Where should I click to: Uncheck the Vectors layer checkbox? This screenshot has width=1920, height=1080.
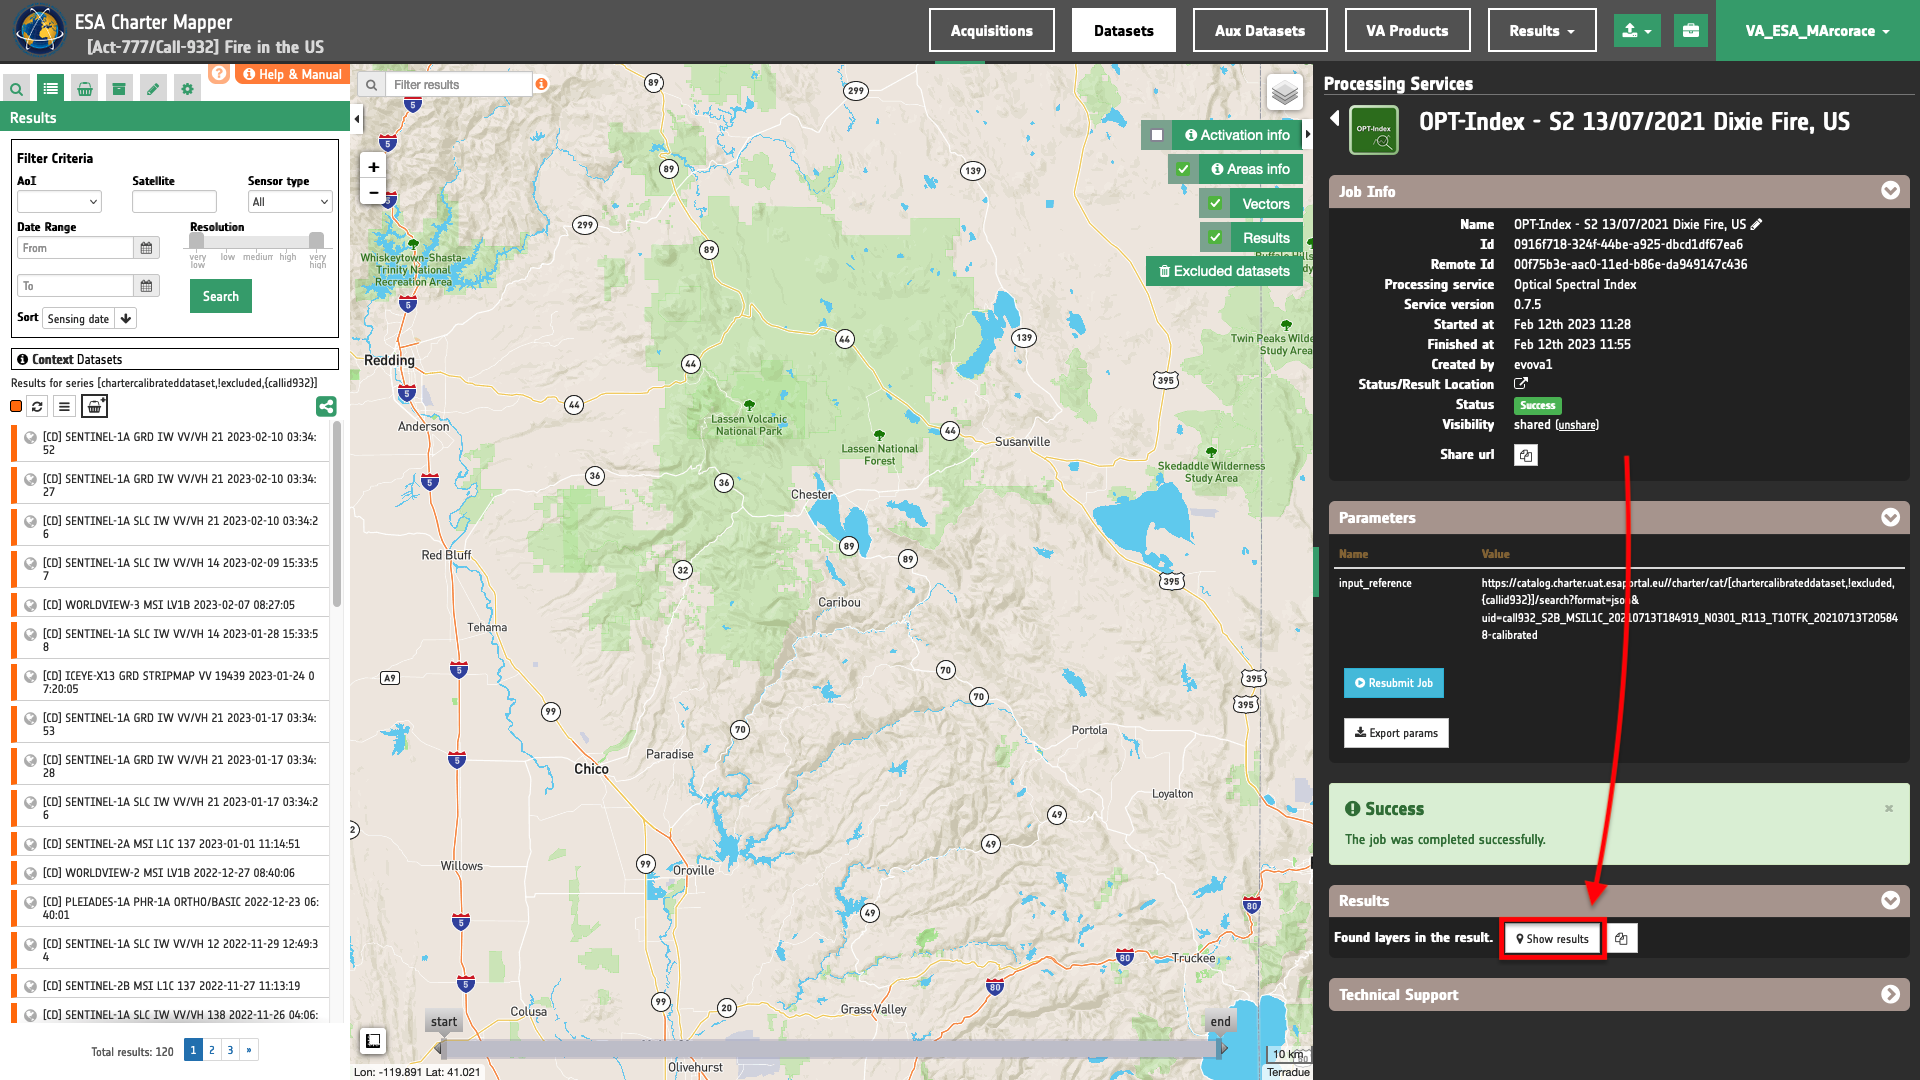pyautogui.click(x=1215, y=204)
